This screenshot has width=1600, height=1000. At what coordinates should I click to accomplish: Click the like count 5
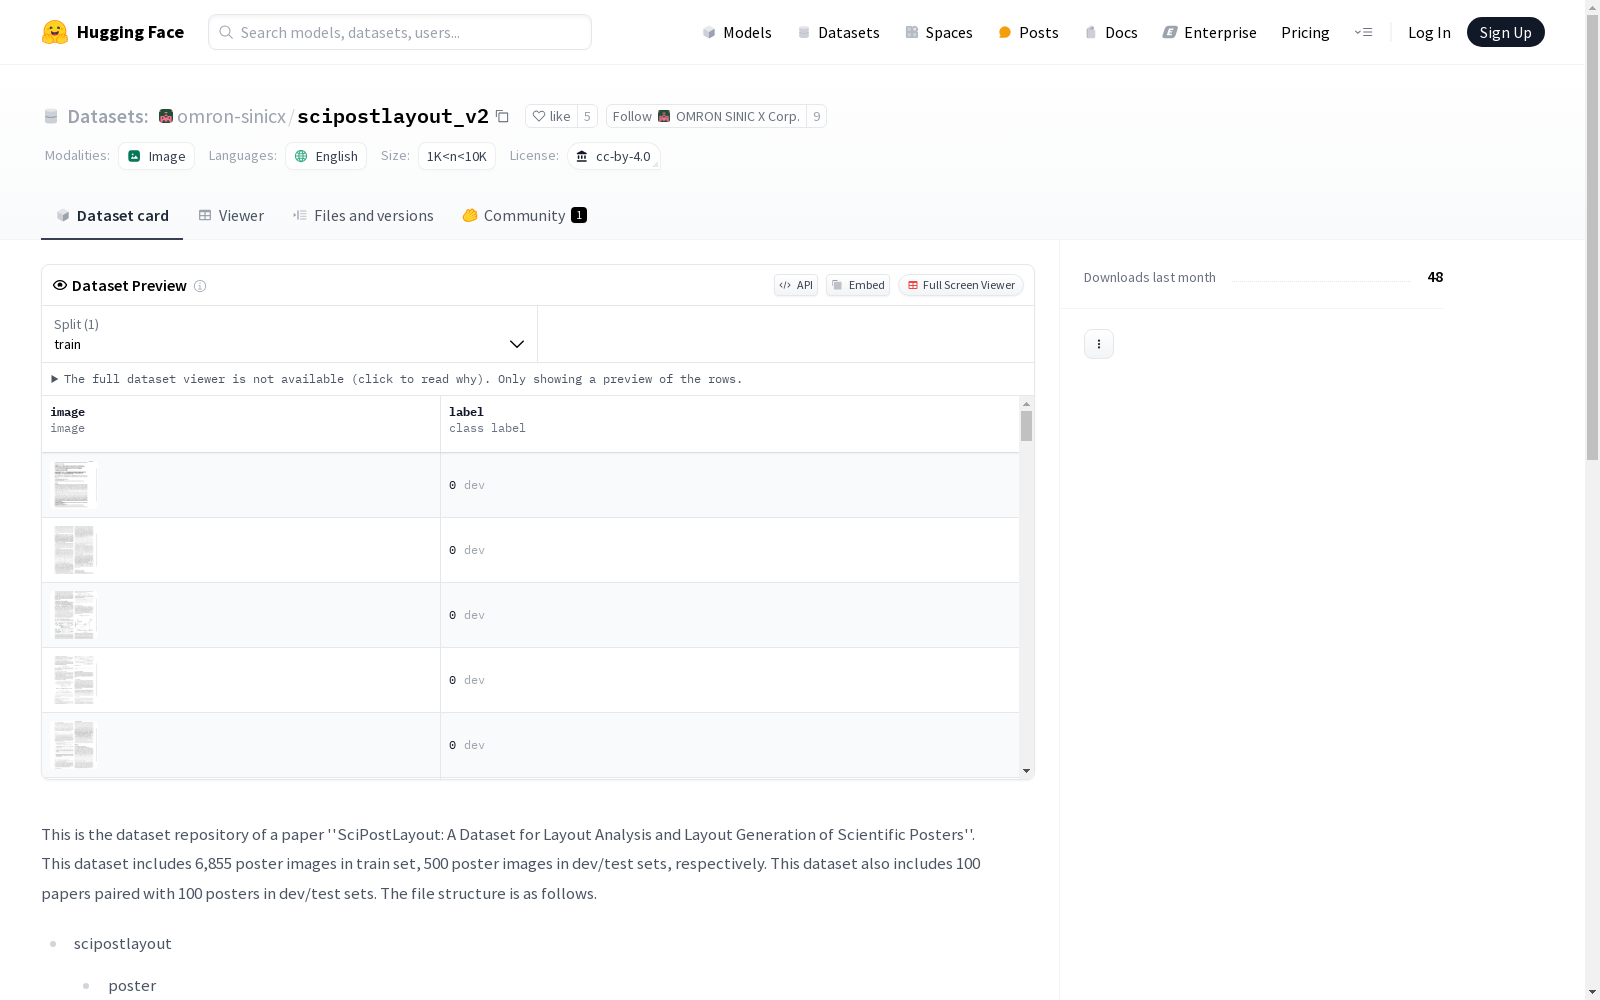587,116
